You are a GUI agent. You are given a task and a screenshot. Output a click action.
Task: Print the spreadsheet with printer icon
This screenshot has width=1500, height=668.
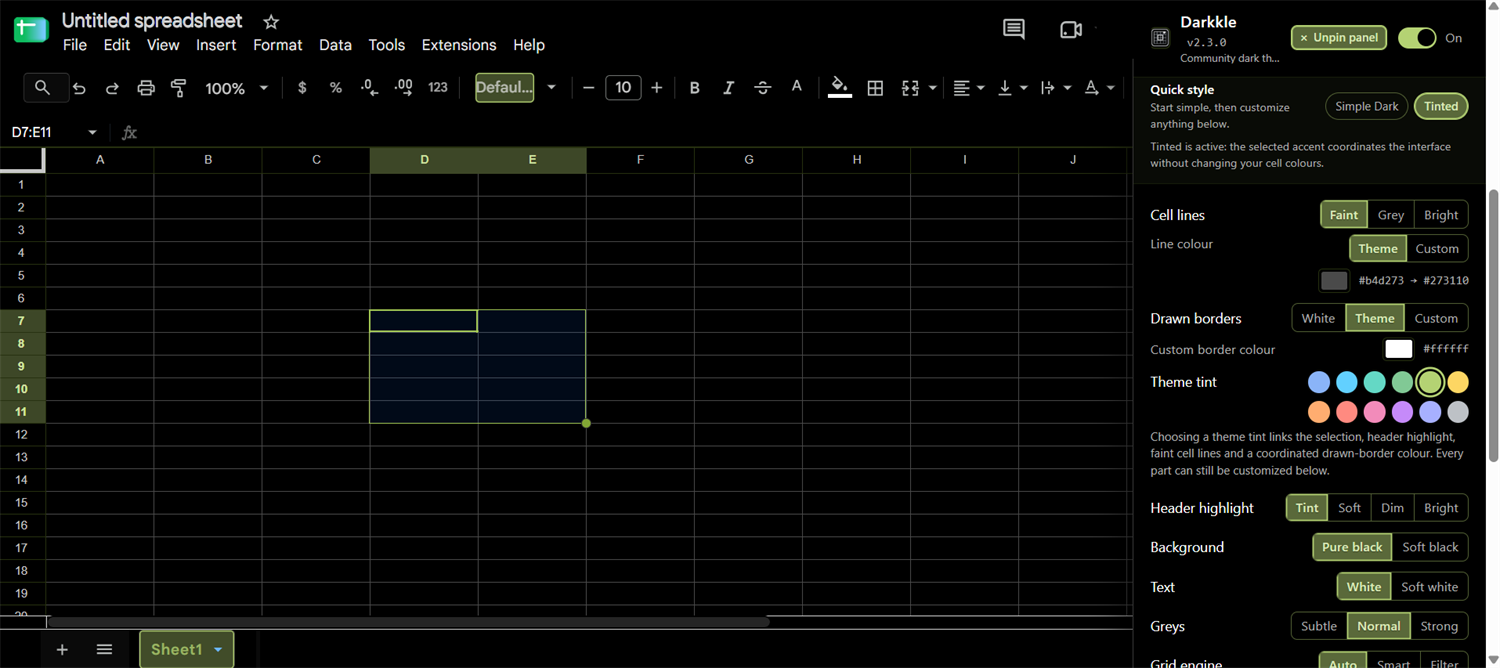[x=146, y=88]
